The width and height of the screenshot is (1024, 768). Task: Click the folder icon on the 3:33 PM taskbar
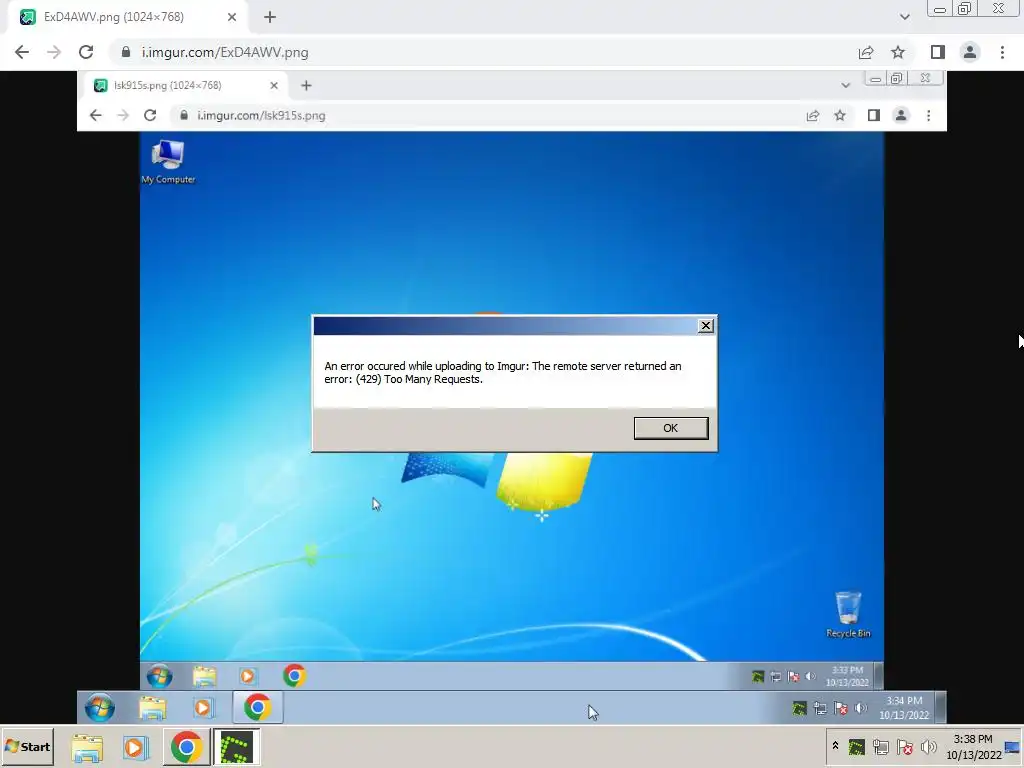click(204, 676)
